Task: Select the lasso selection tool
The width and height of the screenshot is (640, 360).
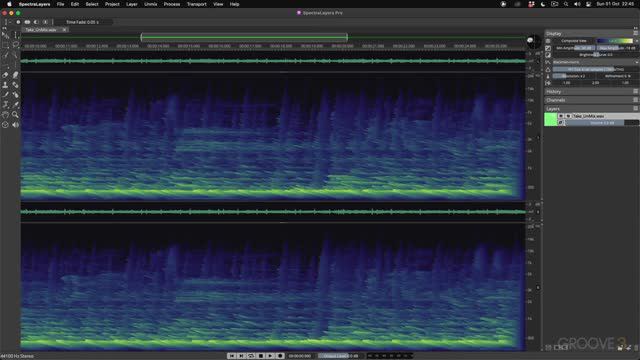Action: point(16,45)
